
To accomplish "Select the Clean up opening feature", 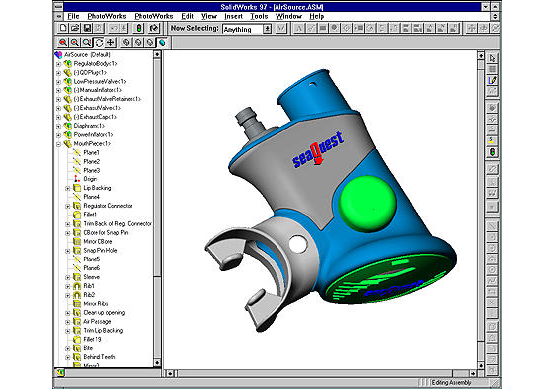I will 104,313.
